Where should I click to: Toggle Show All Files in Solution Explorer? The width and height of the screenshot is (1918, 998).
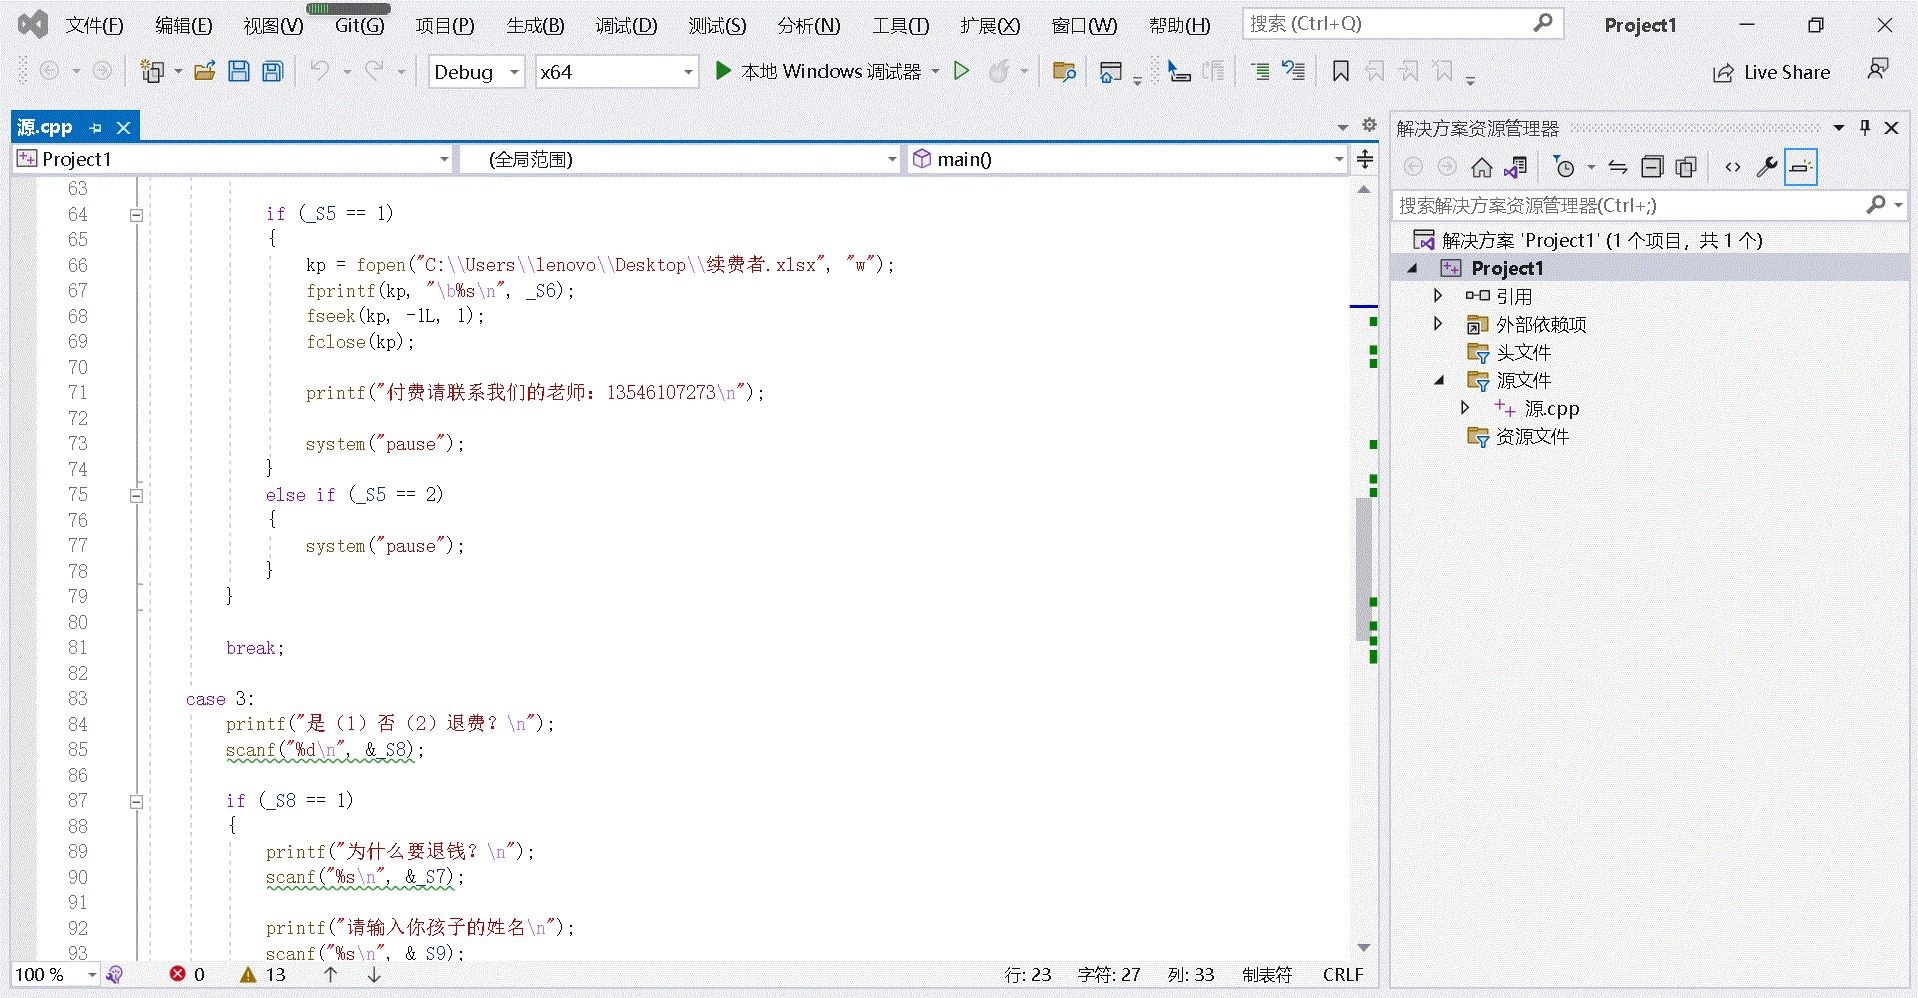[1686, 167]
